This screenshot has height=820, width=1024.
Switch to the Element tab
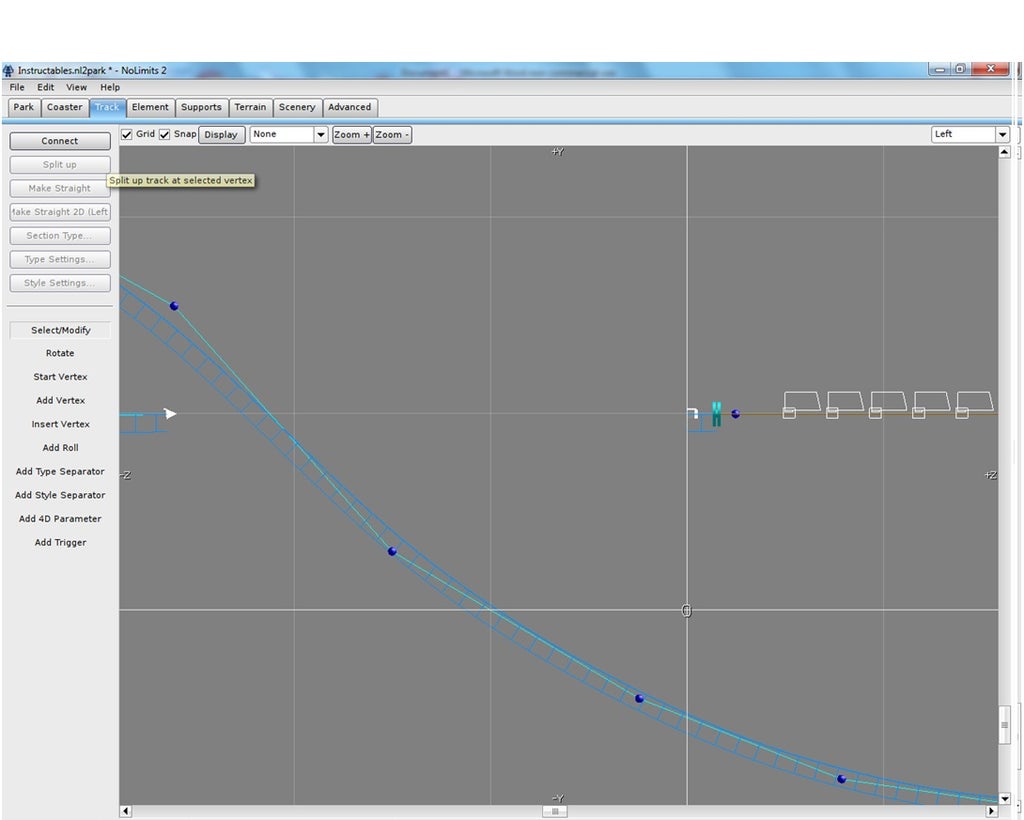coord(150,107)
